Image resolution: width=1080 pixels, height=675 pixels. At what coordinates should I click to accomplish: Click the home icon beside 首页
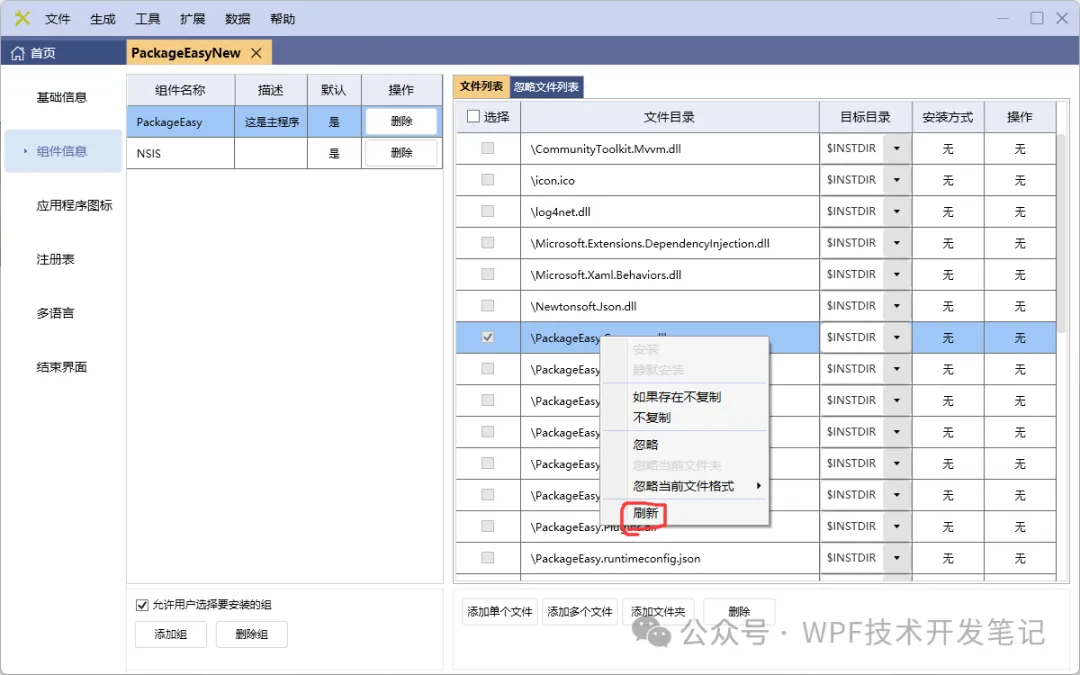17,53
